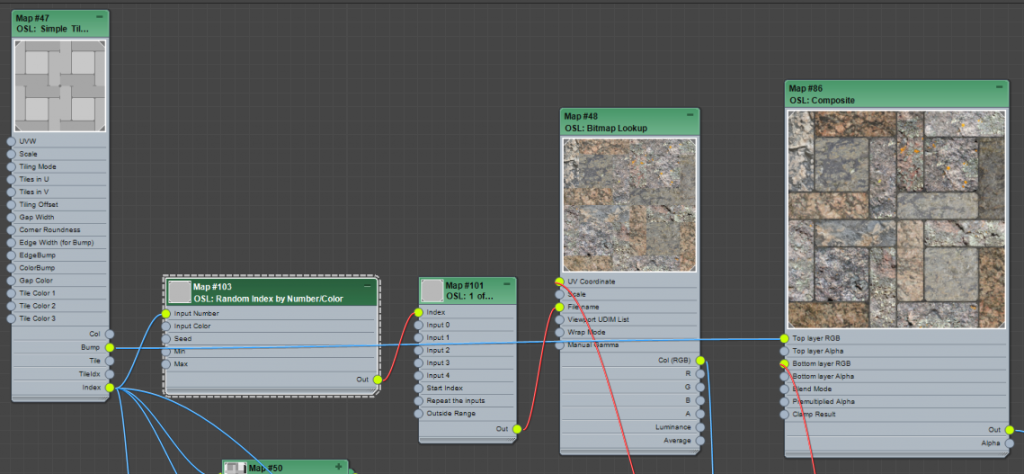Screen dimensions: 1024x474
Task: Click the Alpha output socket on Map #86
Action: coord(1009,442)
